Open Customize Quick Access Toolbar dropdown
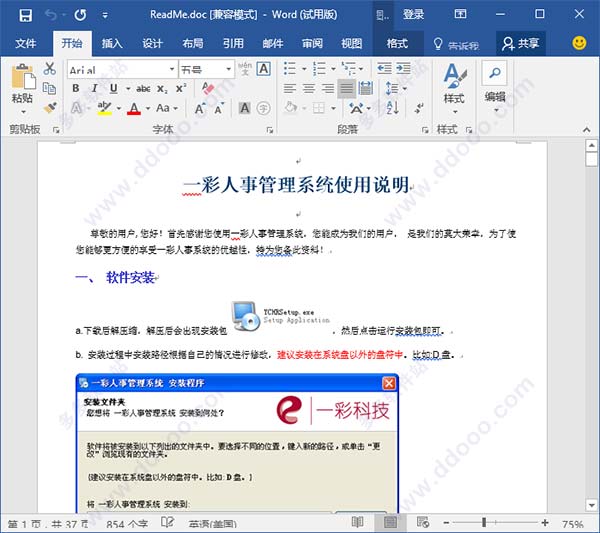 click(x=105, y=16)
